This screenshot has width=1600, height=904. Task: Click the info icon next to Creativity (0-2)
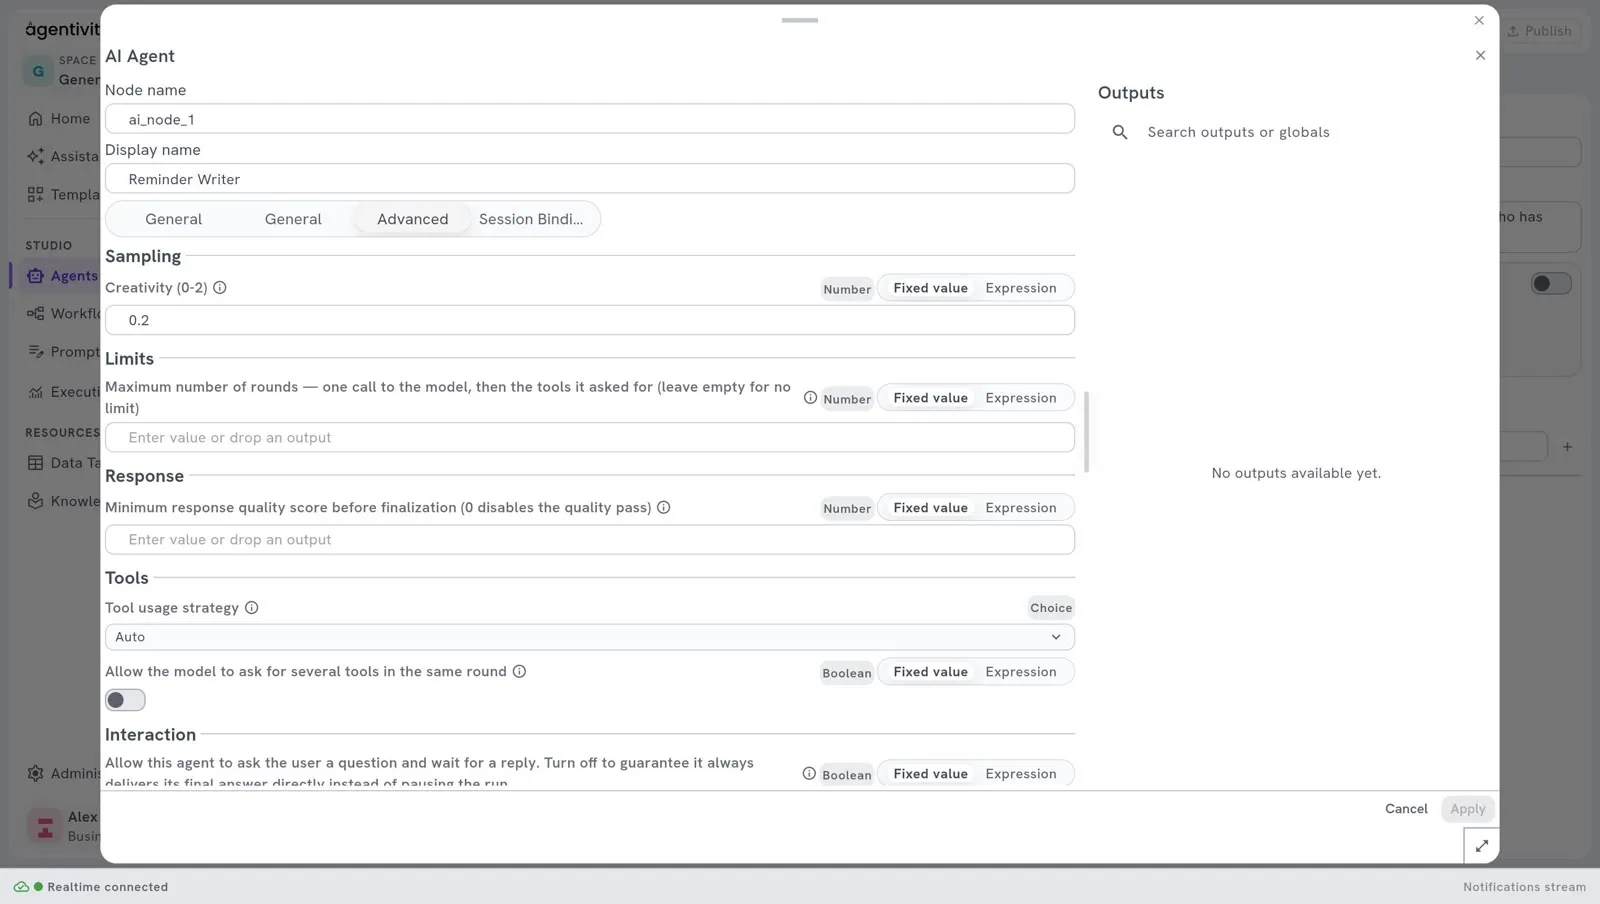(x=220, y=288)
